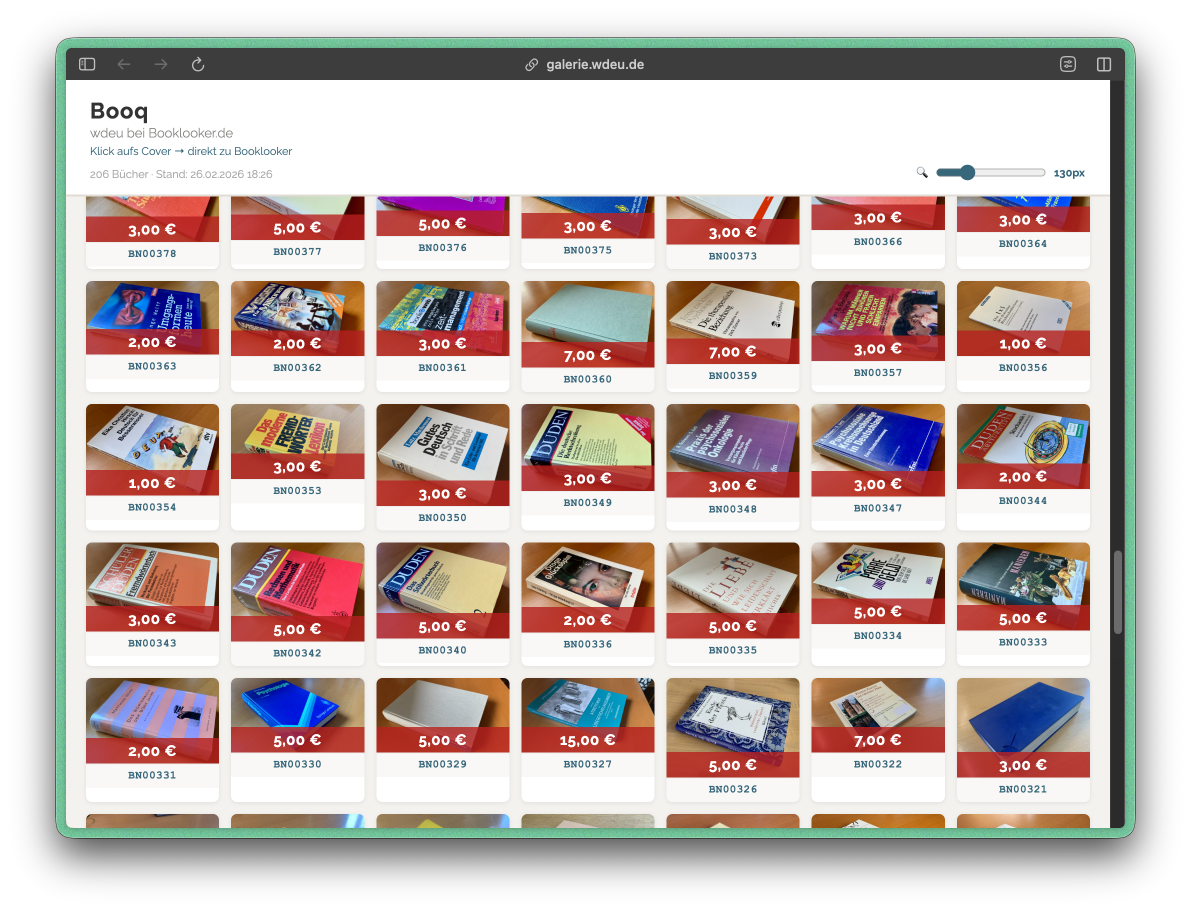
Task: Open the Duden cover BN00344
Action: [x=1022, y=447]
